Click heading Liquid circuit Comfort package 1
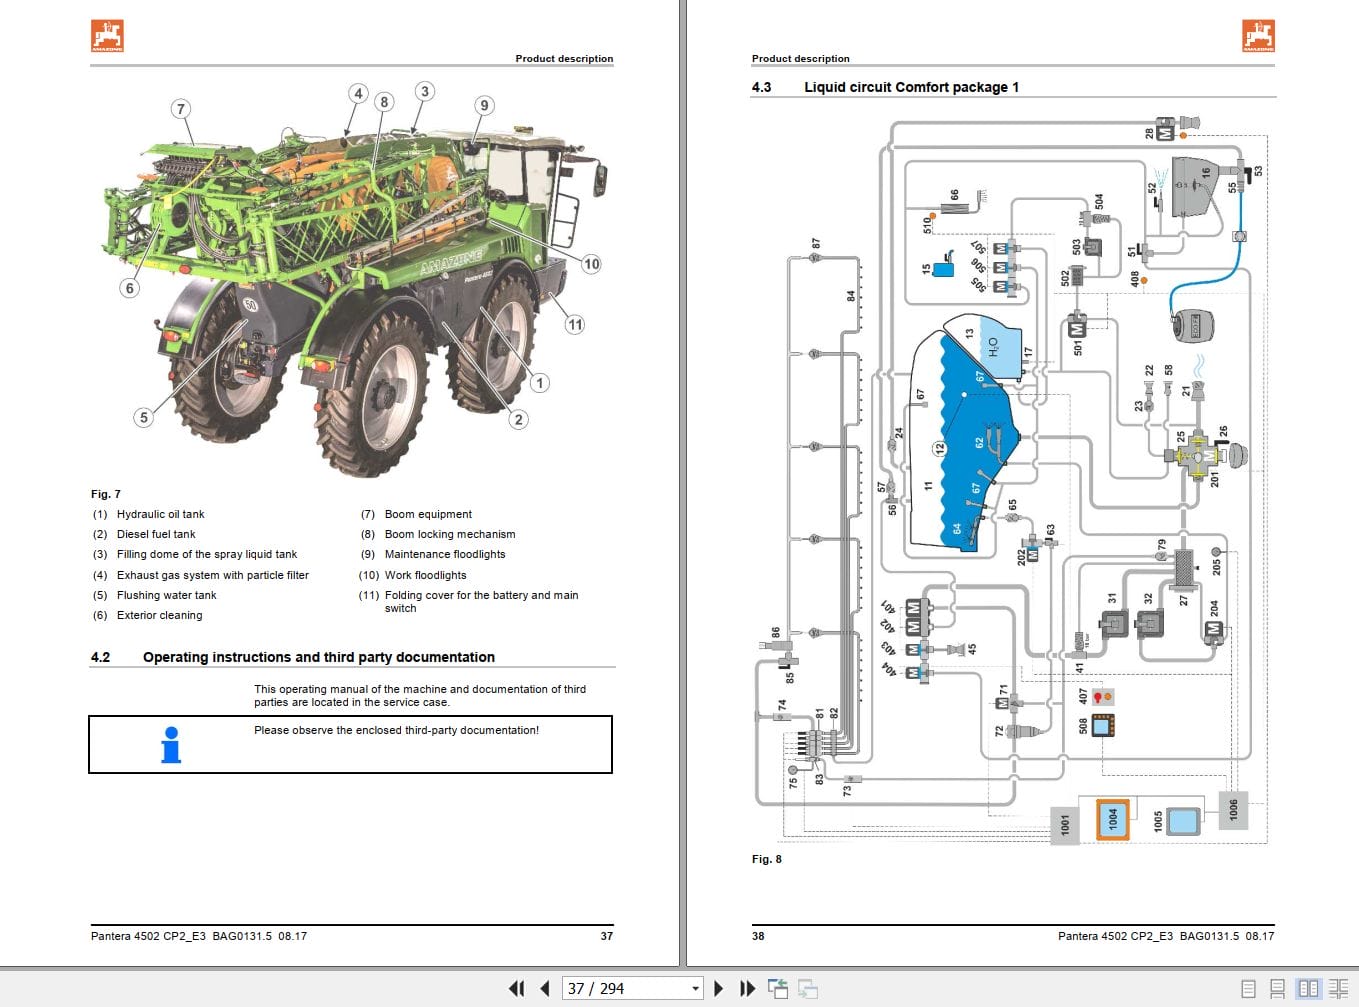The width and height of the screenshot is (1359, 1007). [x=910, y=87]
